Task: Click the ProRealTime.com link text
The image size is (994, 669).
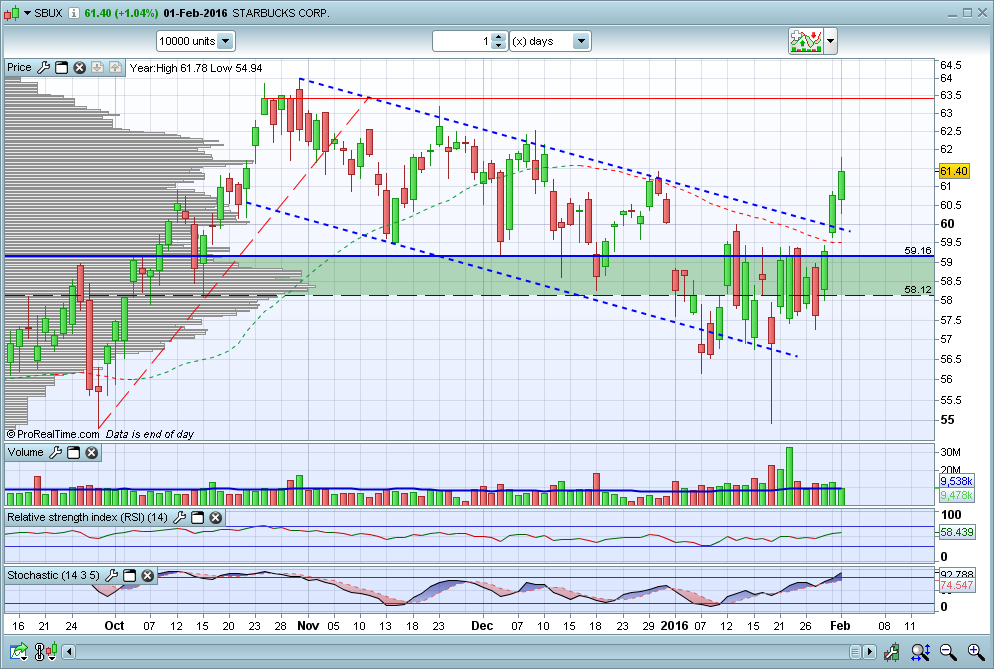Action: 53,434
